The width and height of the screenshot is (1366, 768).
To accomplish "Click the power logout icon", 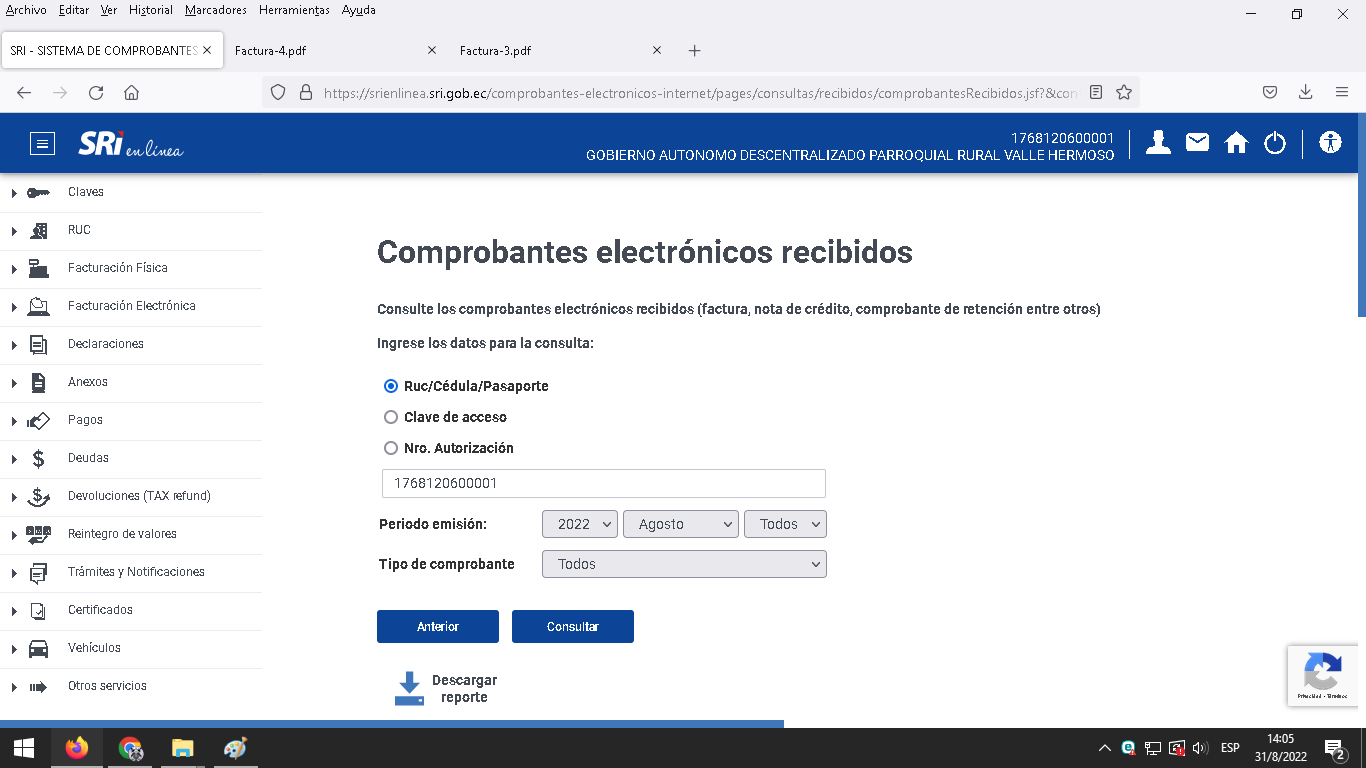I will (1274, 143).
